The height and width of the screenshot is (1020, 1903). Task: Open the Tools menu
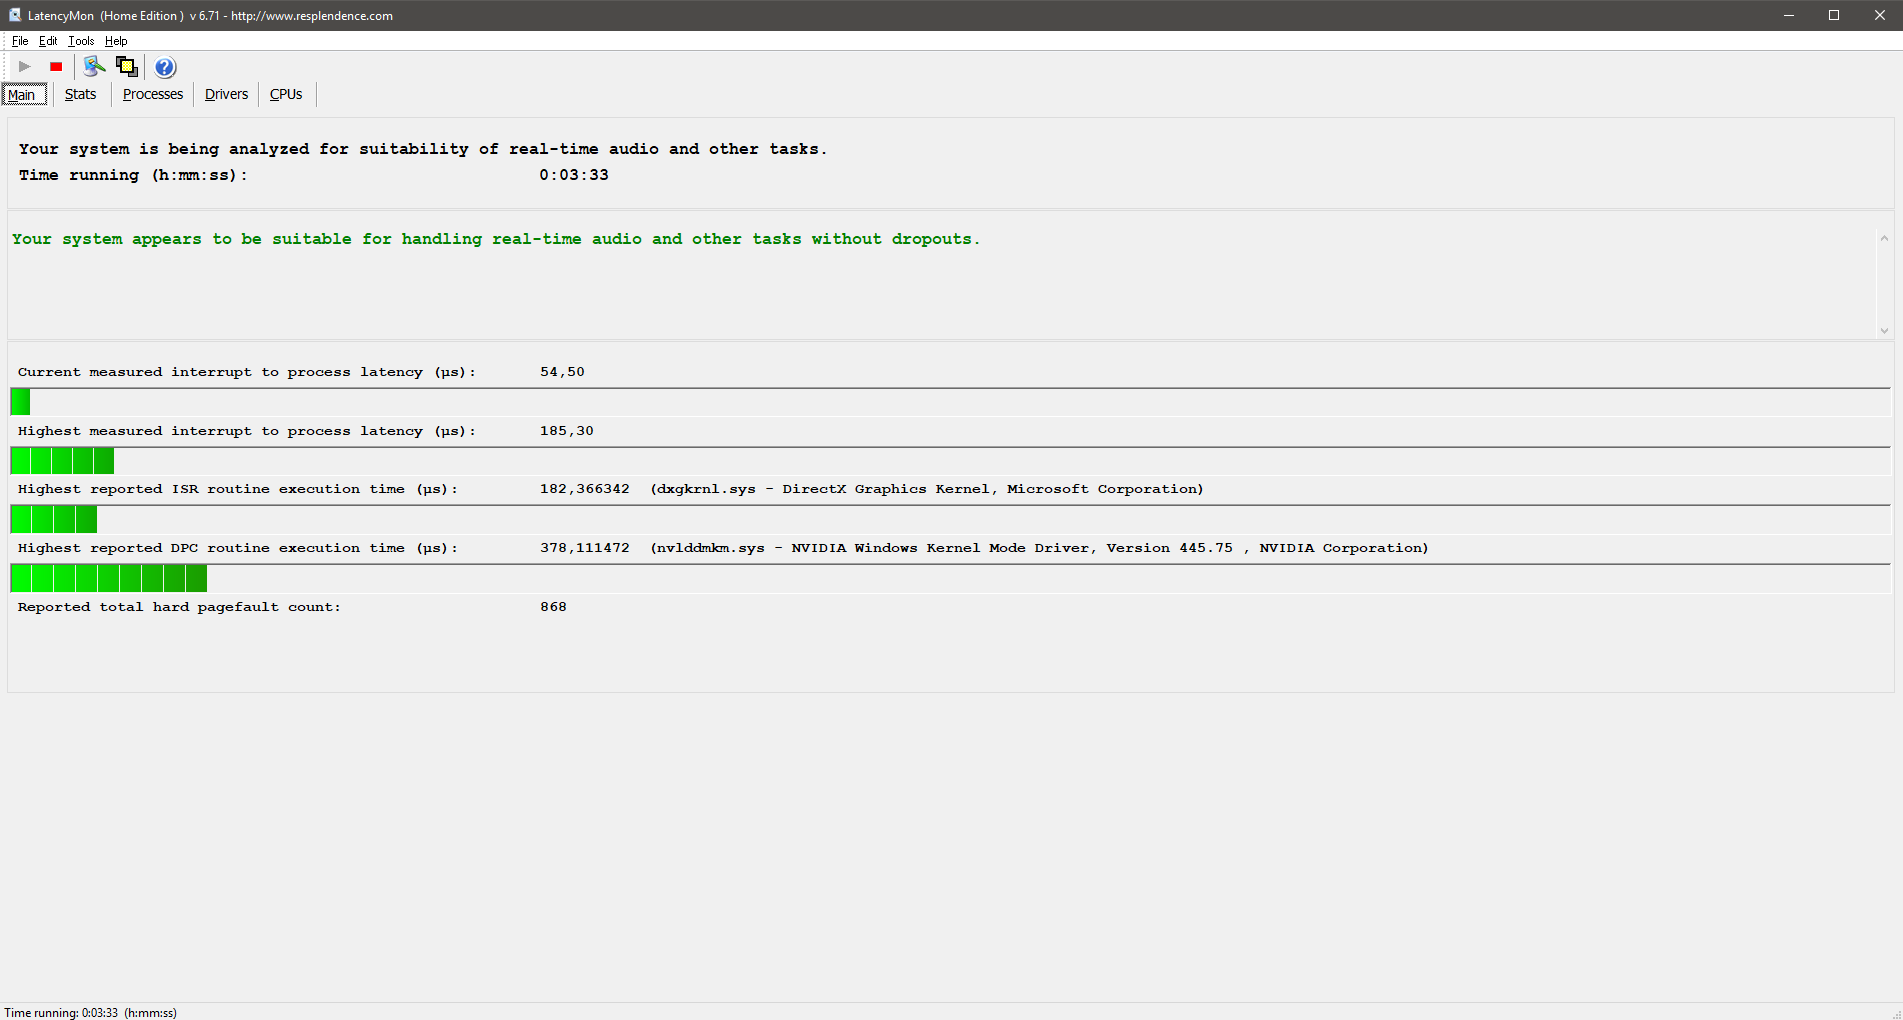point(81,41)
